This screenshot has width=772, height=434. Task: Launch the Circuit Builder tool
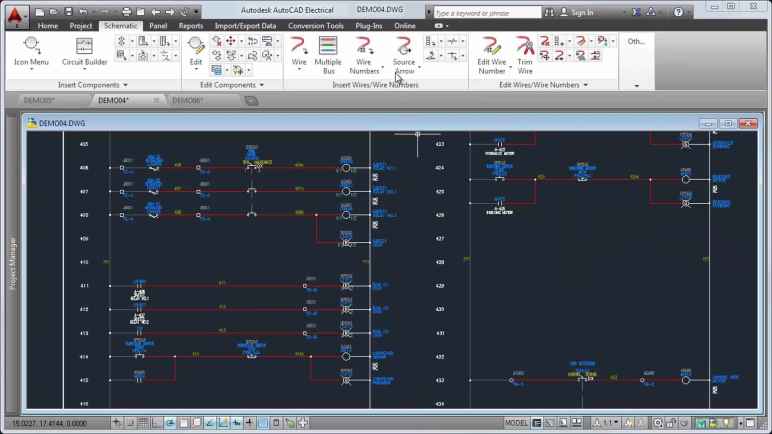pyautogui.click(x=84, y=50)
